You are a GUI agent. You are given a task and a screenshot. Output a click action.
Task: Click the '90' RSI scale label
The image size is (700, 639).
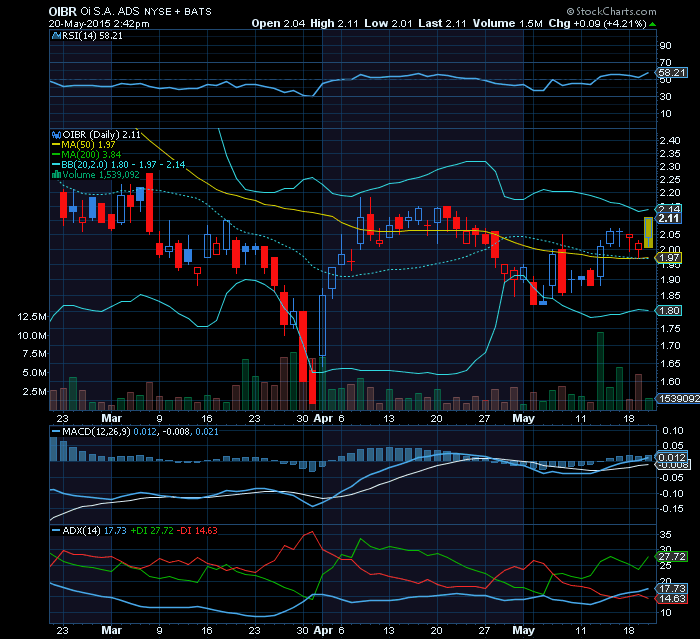[x=665, y=46]
